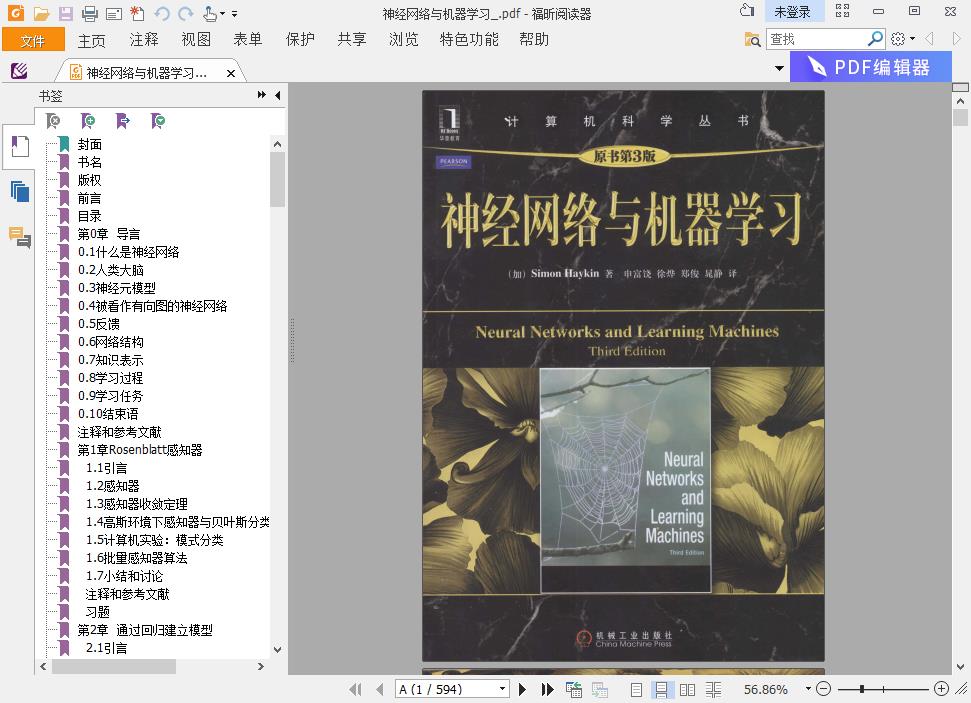This screenshot has width=971, height=703.
Task: Save the document with the floppy icon
Action: point(66,13)
